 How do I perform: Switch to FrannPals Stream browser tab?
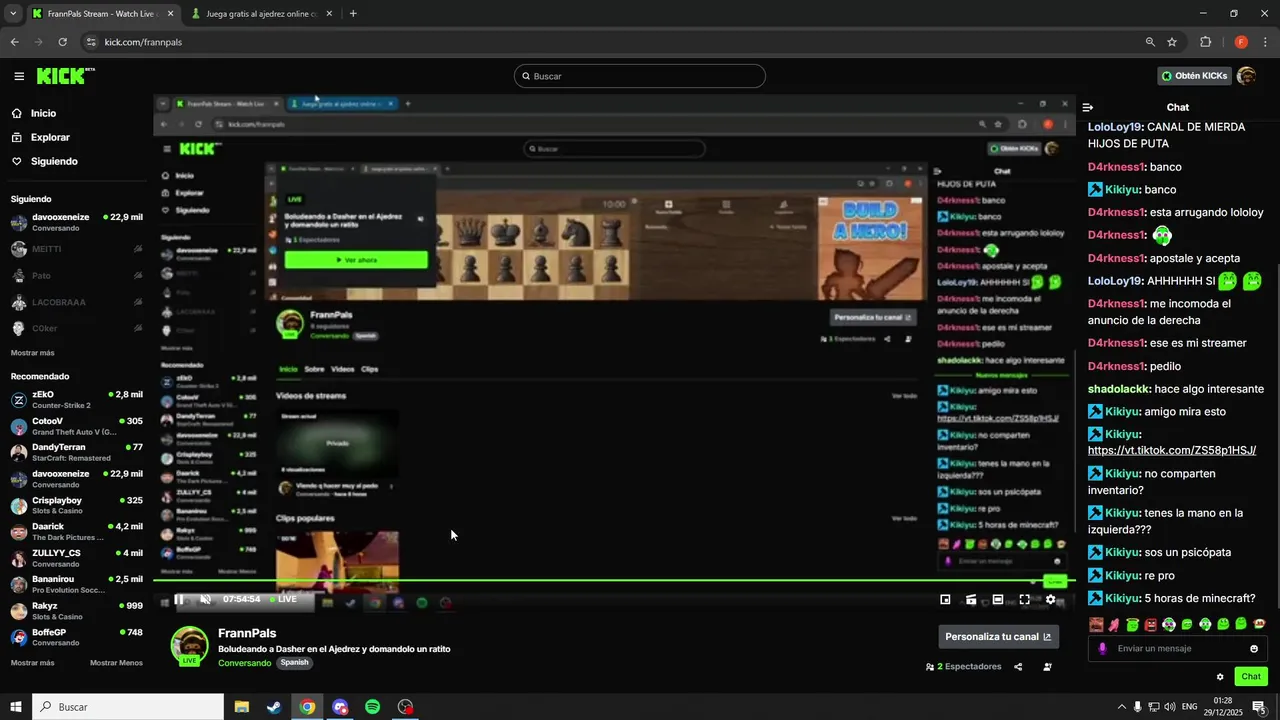(102, 14)
